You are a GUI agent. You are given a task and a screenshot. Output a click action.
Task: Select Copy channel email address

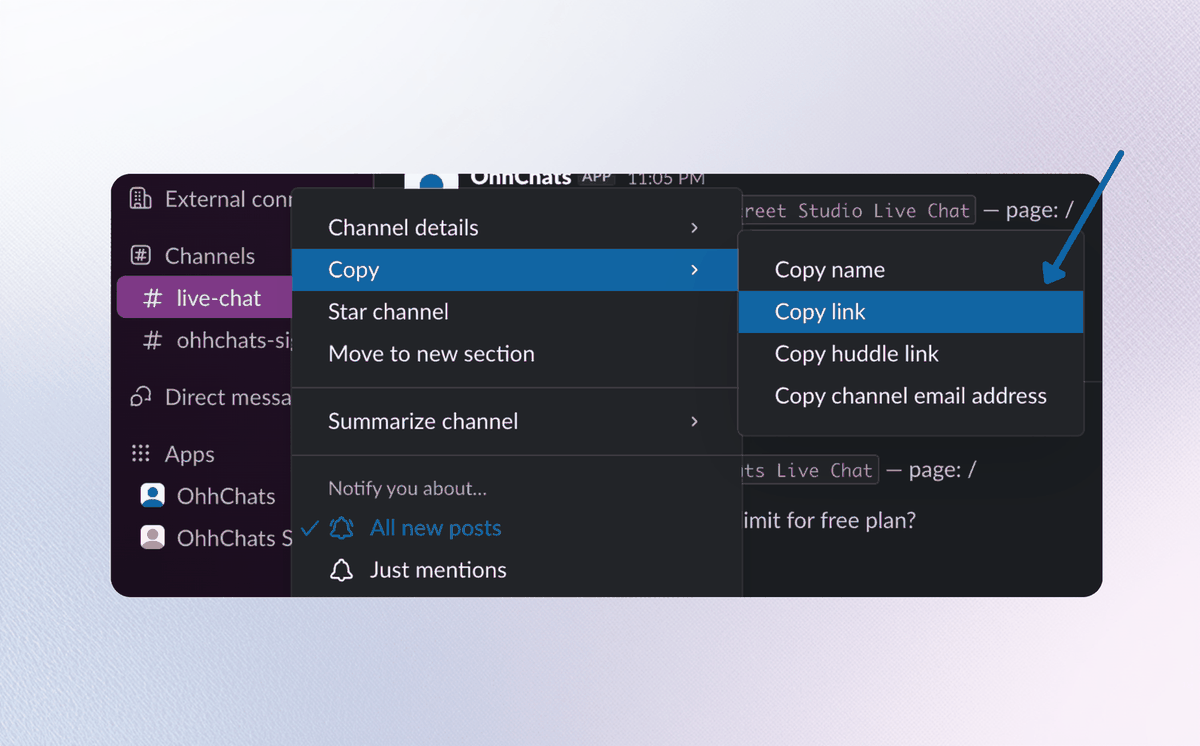click(911, 396)
